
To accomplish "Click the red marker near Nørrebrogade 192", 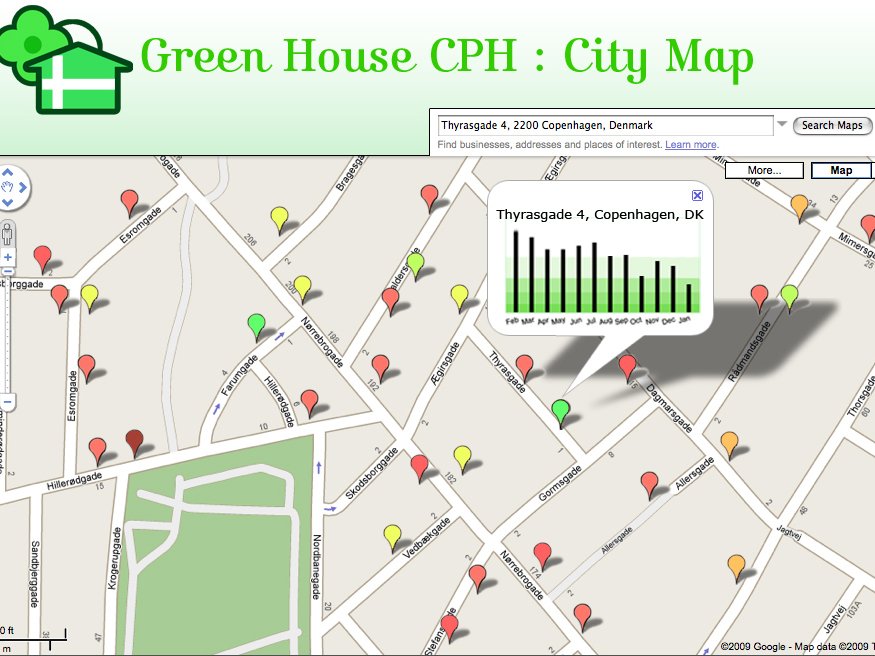I will tap(381, 368).
